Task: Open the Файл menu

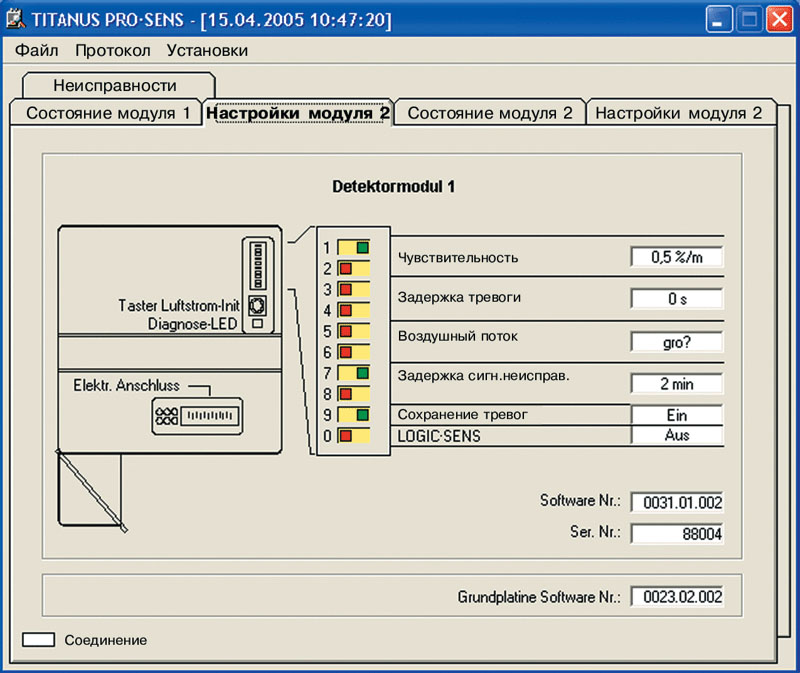Action: coord(36,51)
